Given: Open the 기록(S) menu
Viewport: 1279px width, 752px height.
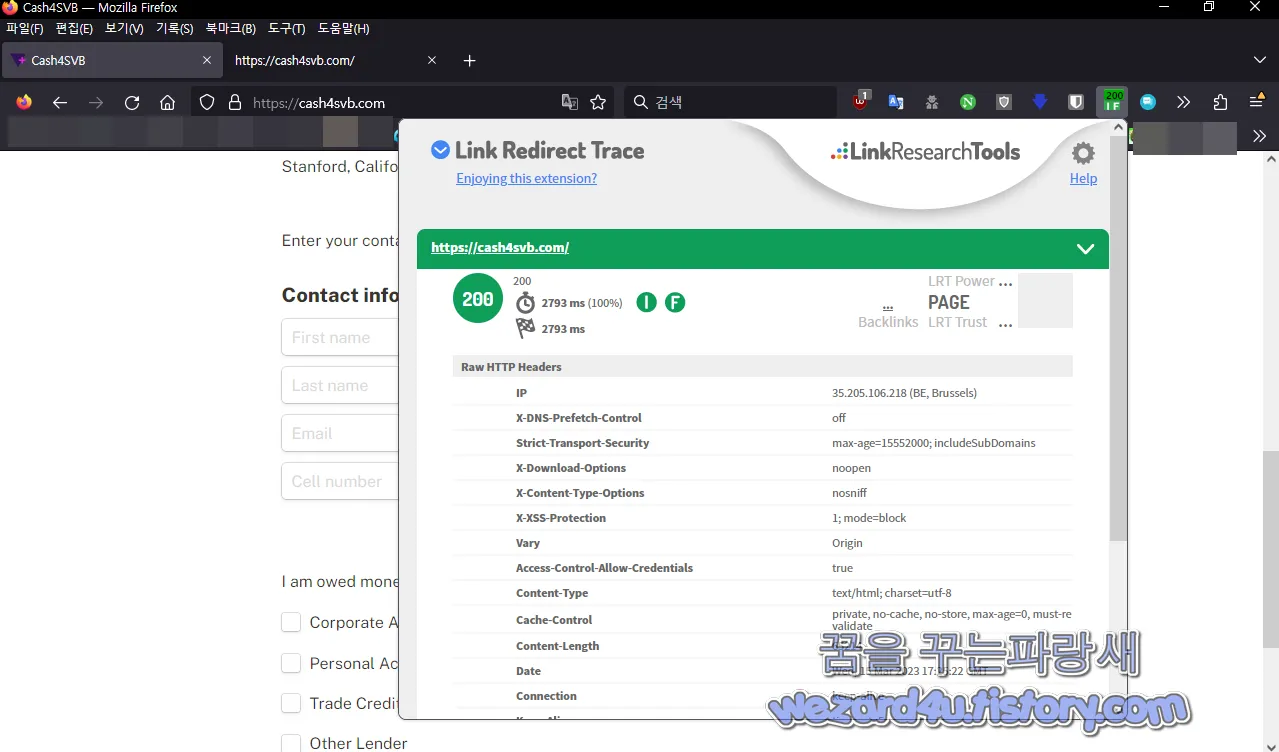Looking at the screenshot, I should pyautogui.click(x=174, y=28).
